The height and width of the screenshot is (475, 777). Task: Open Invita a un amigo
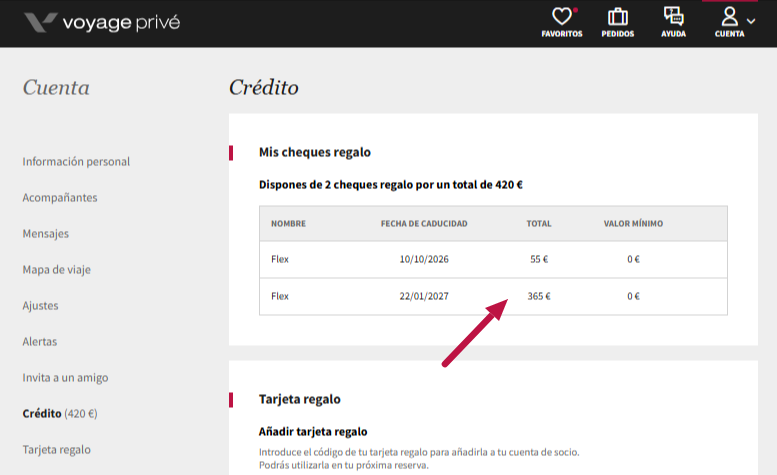pyautogui.click(x=65, y=378)
